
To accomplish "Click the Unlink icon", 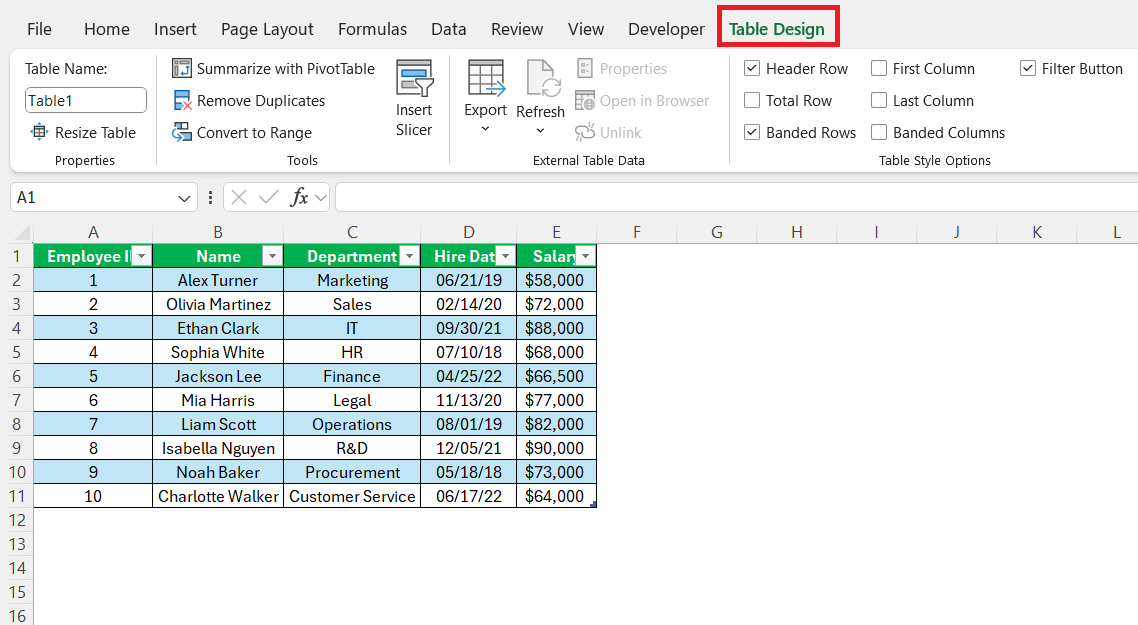I will (x=585, y=132).
